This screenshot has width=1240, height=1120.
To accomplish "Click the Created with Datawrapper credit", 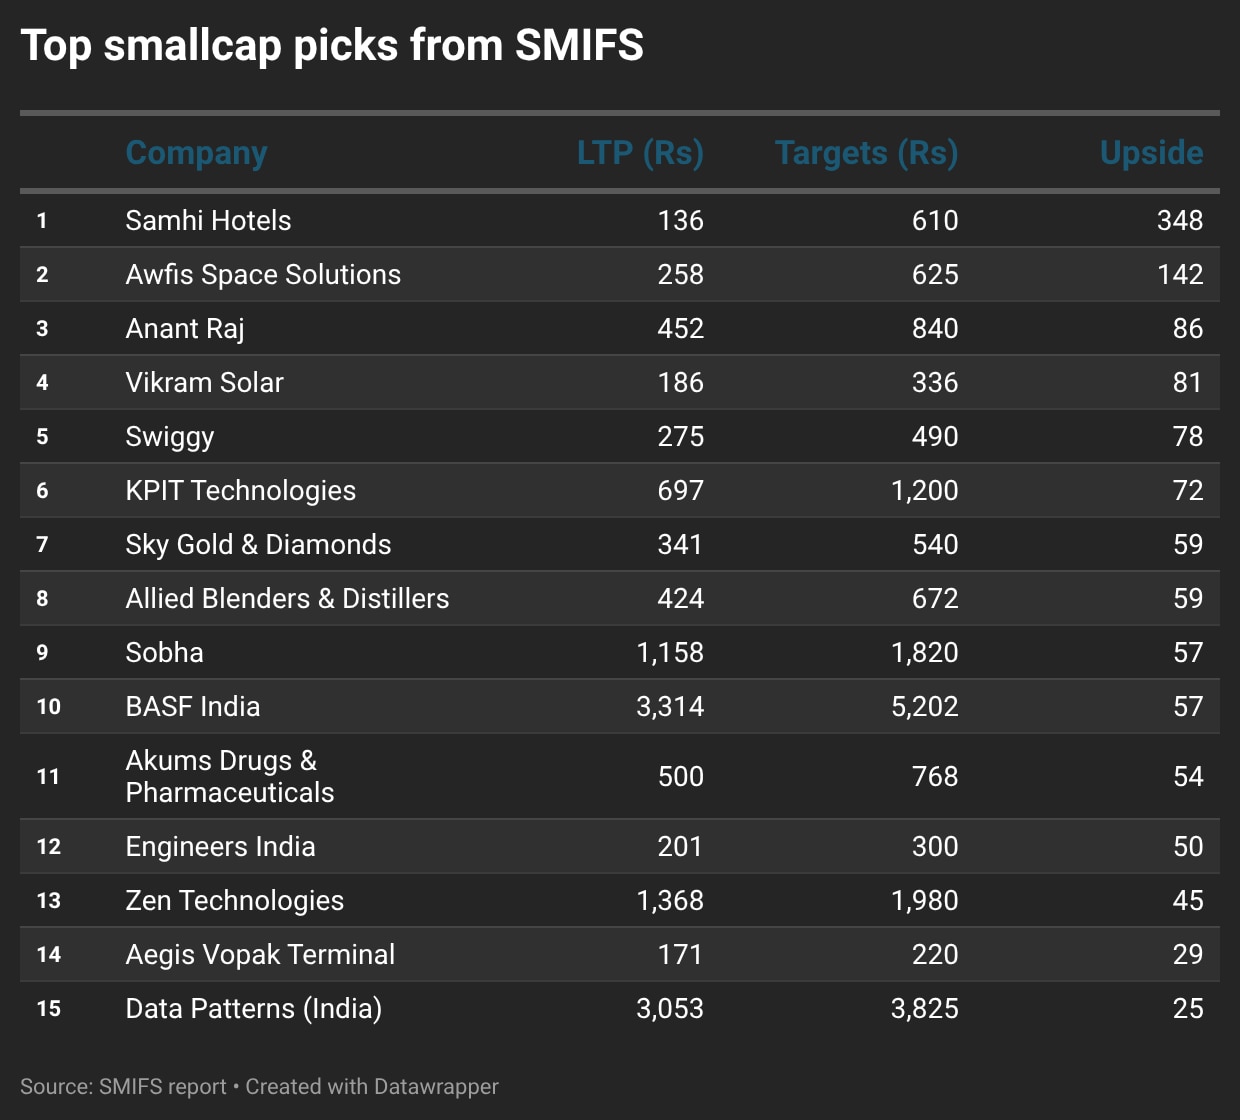I will pyautogui.click(x=372, y=1087).
